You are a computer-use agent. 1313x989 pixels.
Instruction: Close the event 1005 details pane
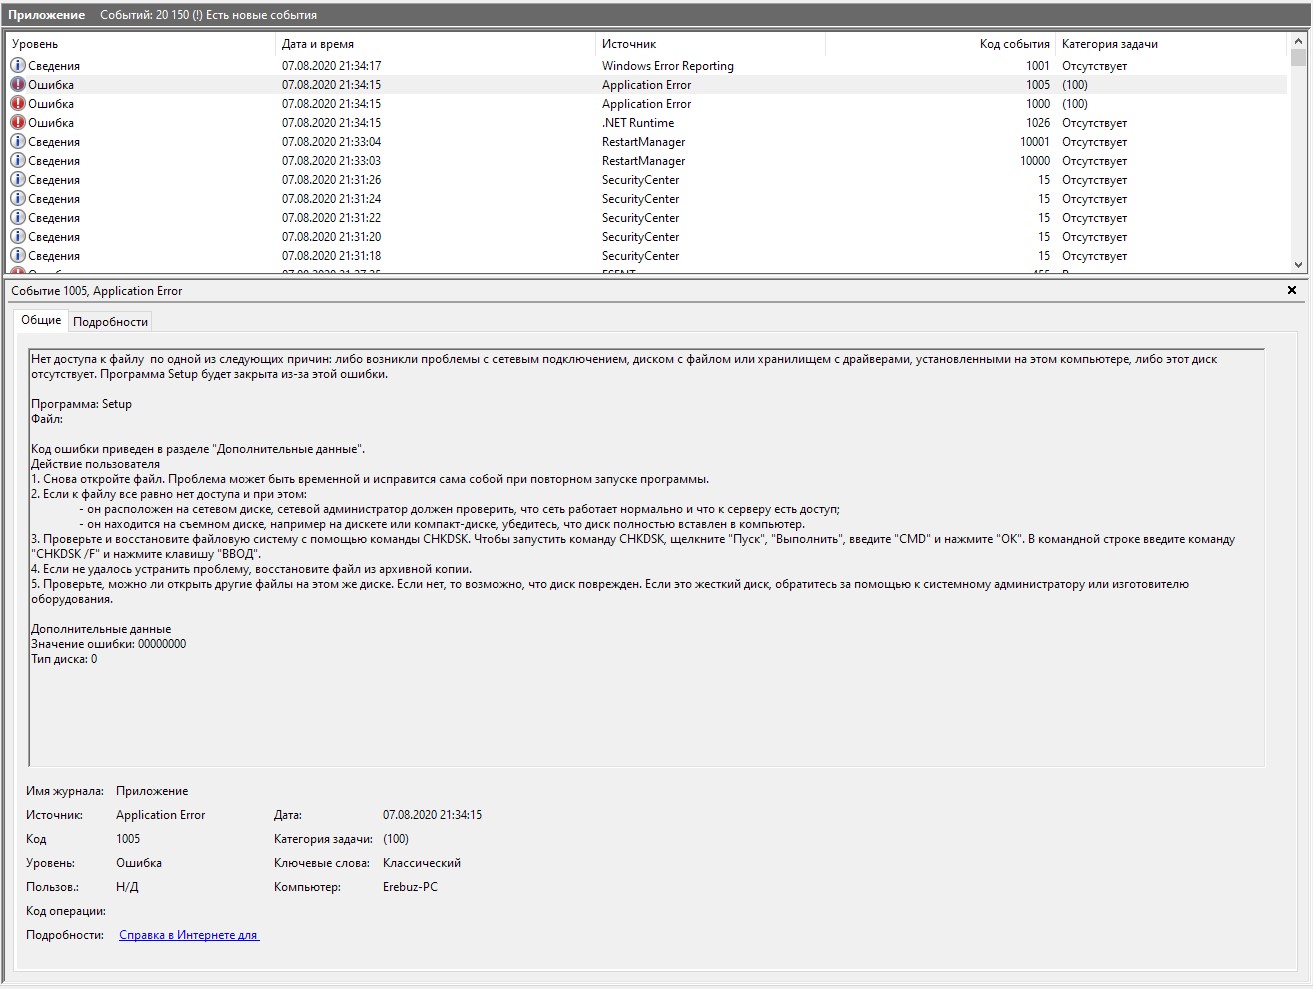1292,290
